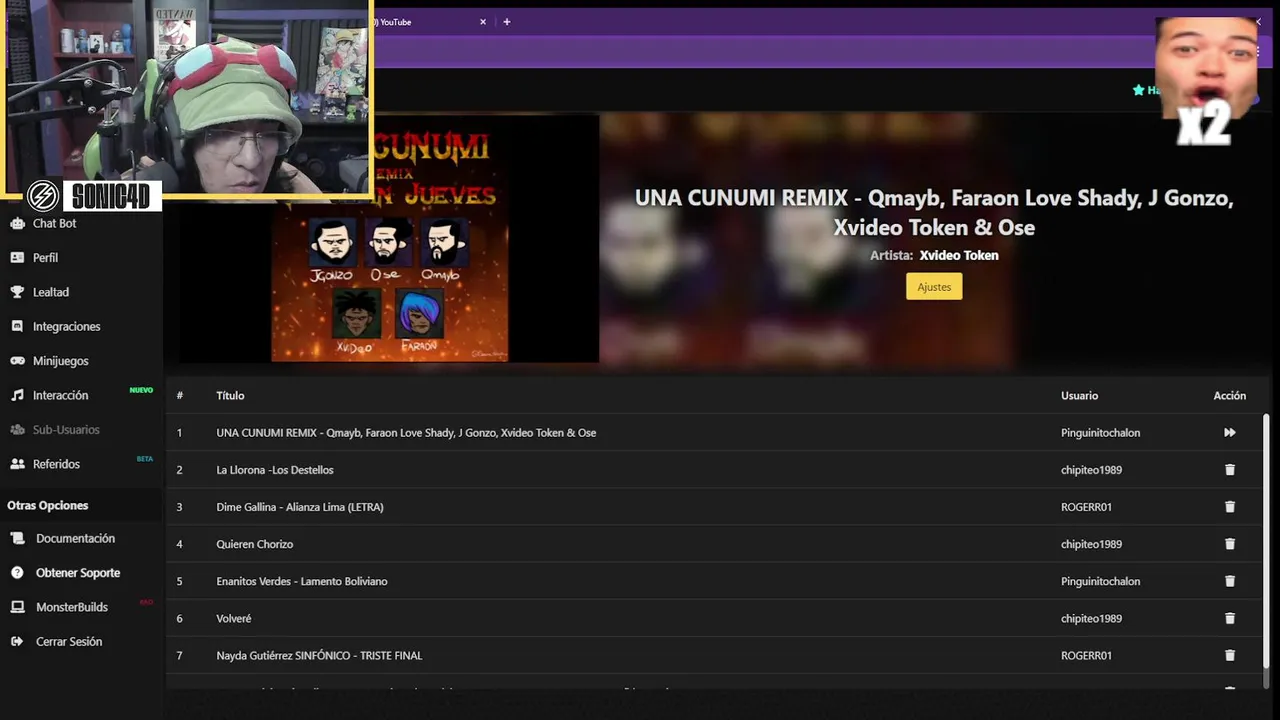Click user Pinguinitochalon in row 1
This screenshot has width=1280, height=720.
[x=1100, y=433]
